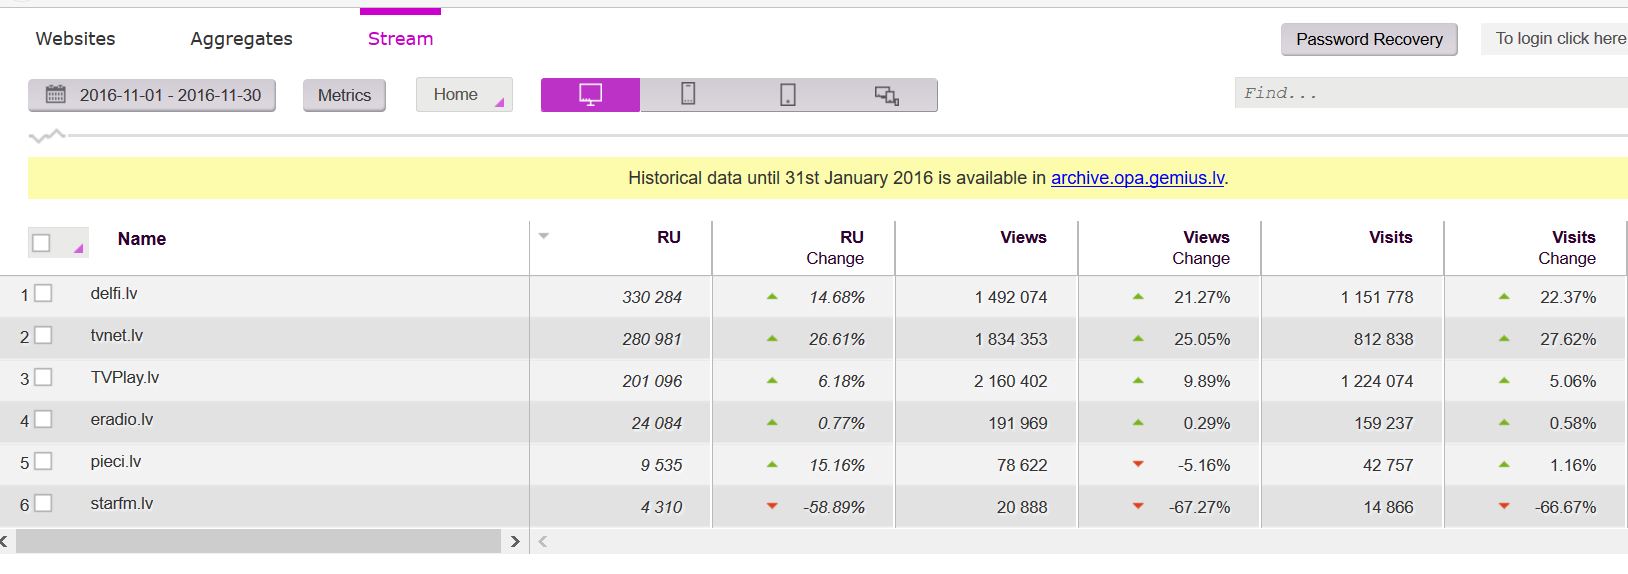
Task: Click the chart trend line icon
Action: pos(47,135)
